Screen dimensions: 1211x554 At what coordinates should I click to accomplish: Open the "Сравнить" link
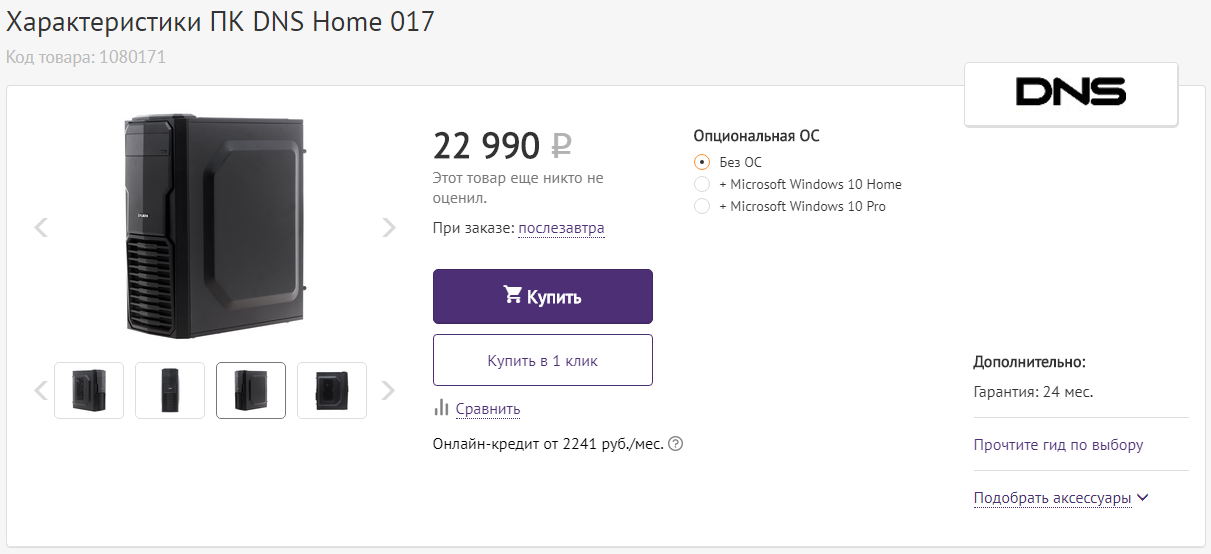tap(488, 409)
